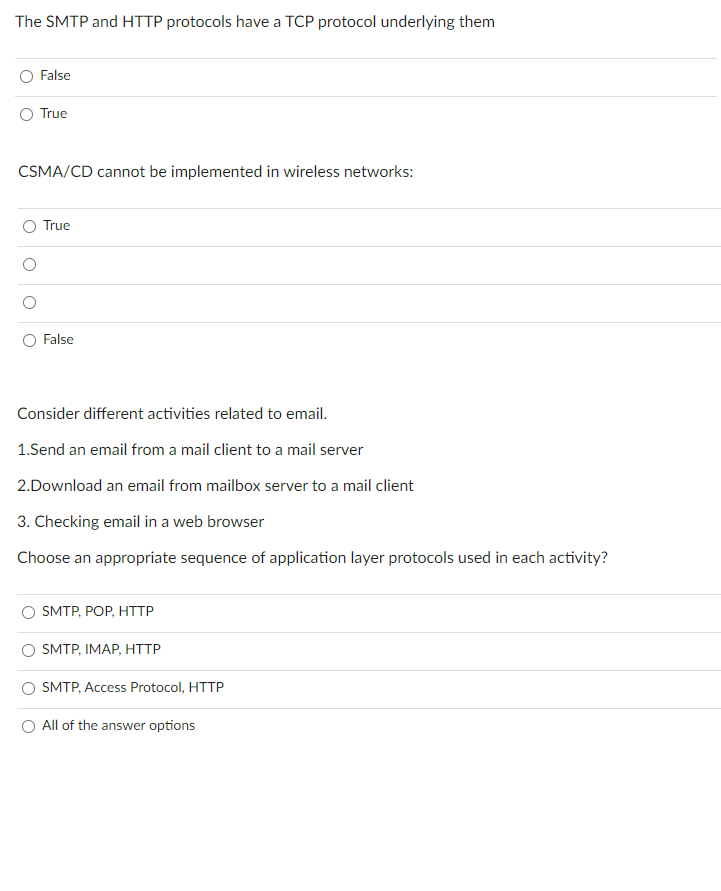721x891 pixels.
Task: Click the email activities question description
Action: pos(172,413)
